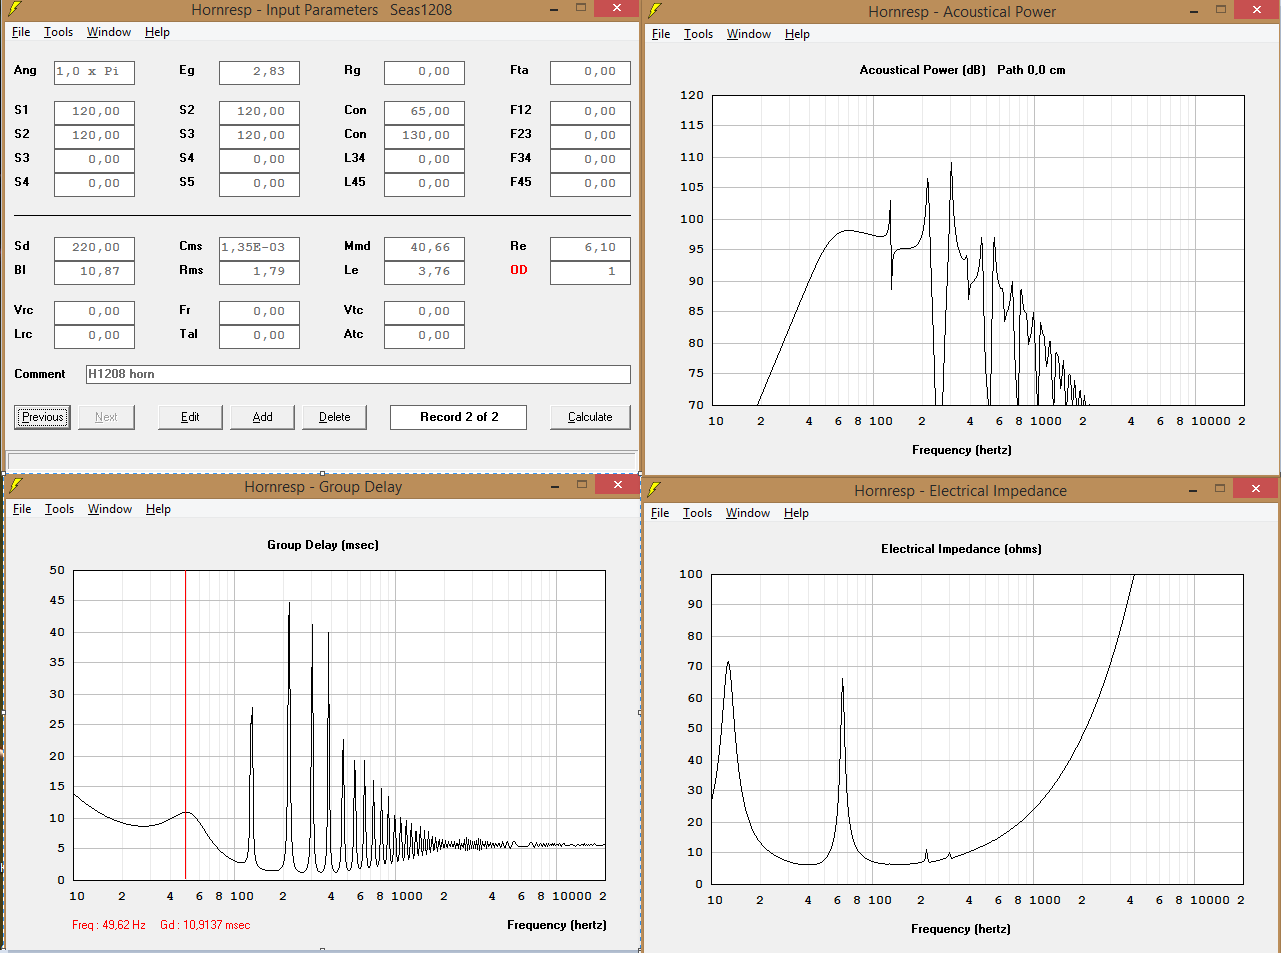The height and width of the screenshot is (953, 1281).
Task: Open Help menu in Group Delay window
Action: (x=158, y=509)
